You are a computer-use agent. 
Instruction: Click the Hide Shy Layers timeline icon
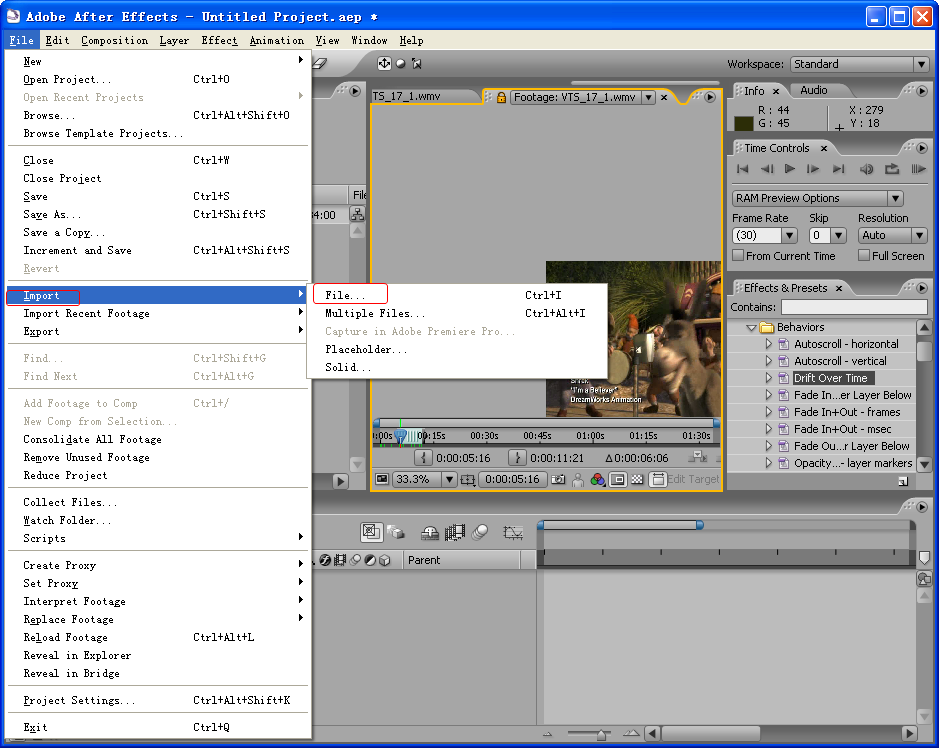(x=429, y=532)
